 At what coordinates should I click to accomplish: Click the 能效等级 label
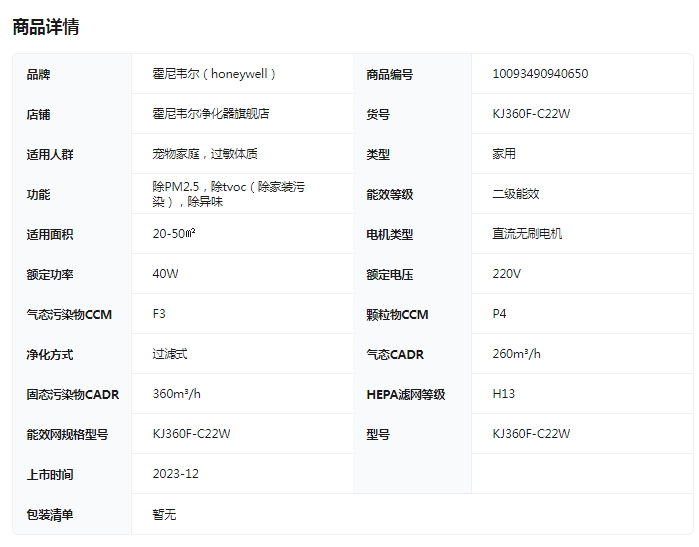coord(390,195)
